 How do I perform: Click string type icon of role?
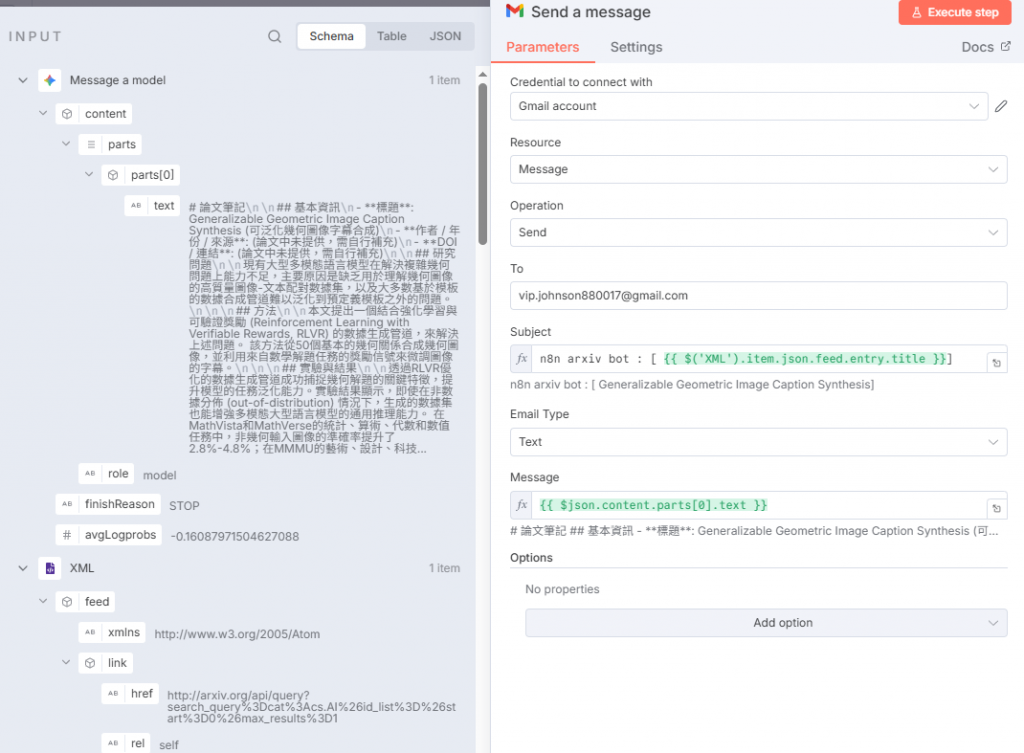90,473
